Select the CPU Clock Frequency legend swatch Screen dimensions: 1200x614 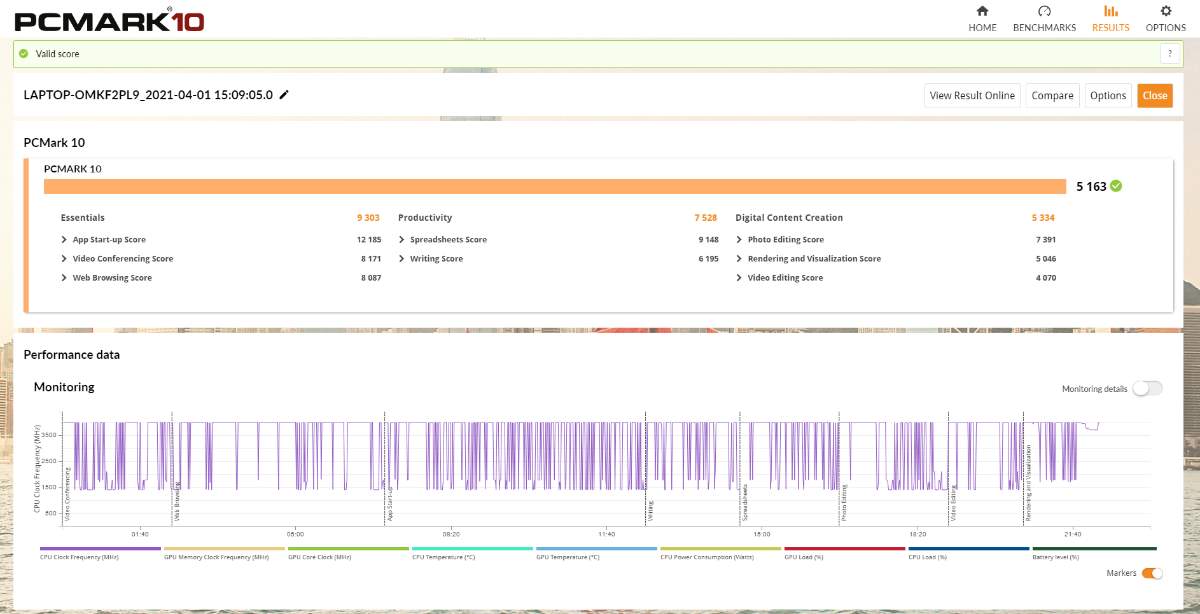pyautogui.click(x=100, y=548)
